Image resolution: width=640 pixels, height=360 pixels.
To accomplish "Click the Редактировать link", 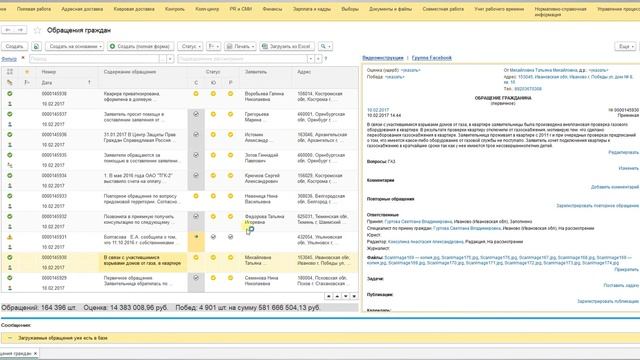I will [x=623, y=152].
